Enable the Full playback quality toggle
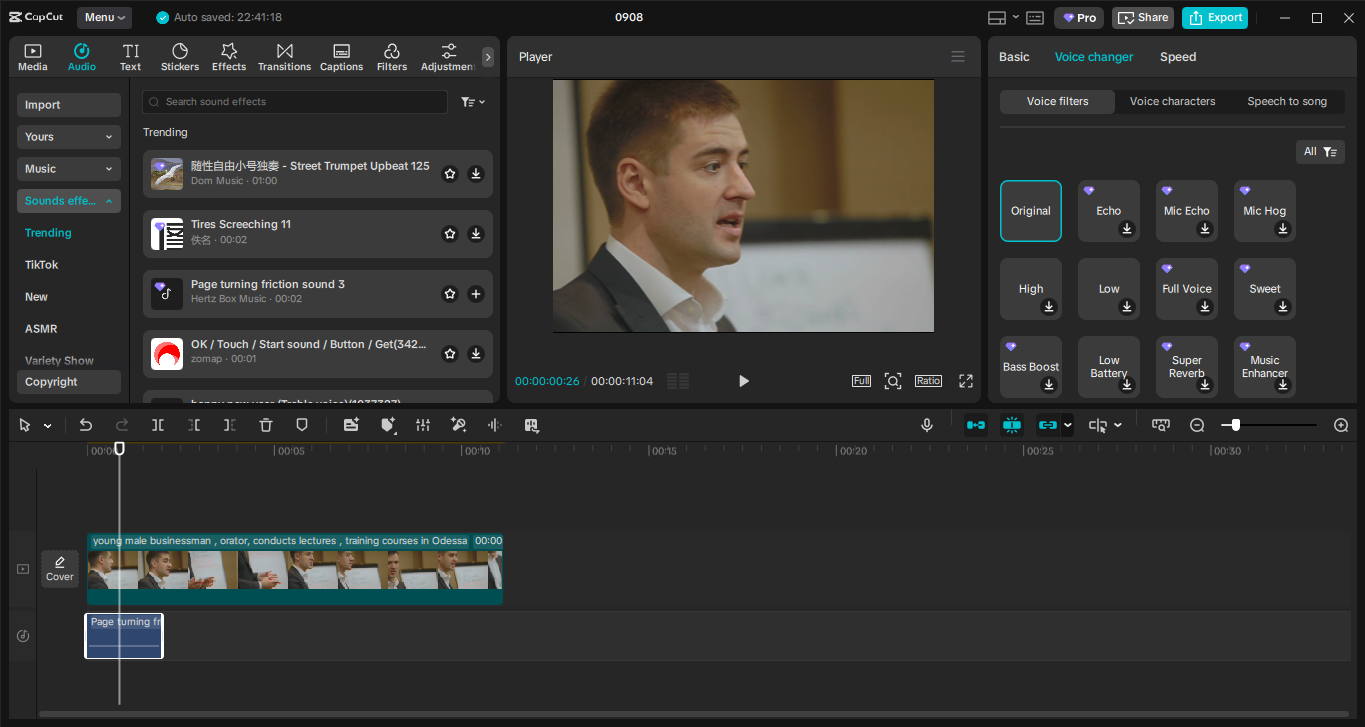The height and width of the screenshot is (727, 1365). tap(860, 380)
